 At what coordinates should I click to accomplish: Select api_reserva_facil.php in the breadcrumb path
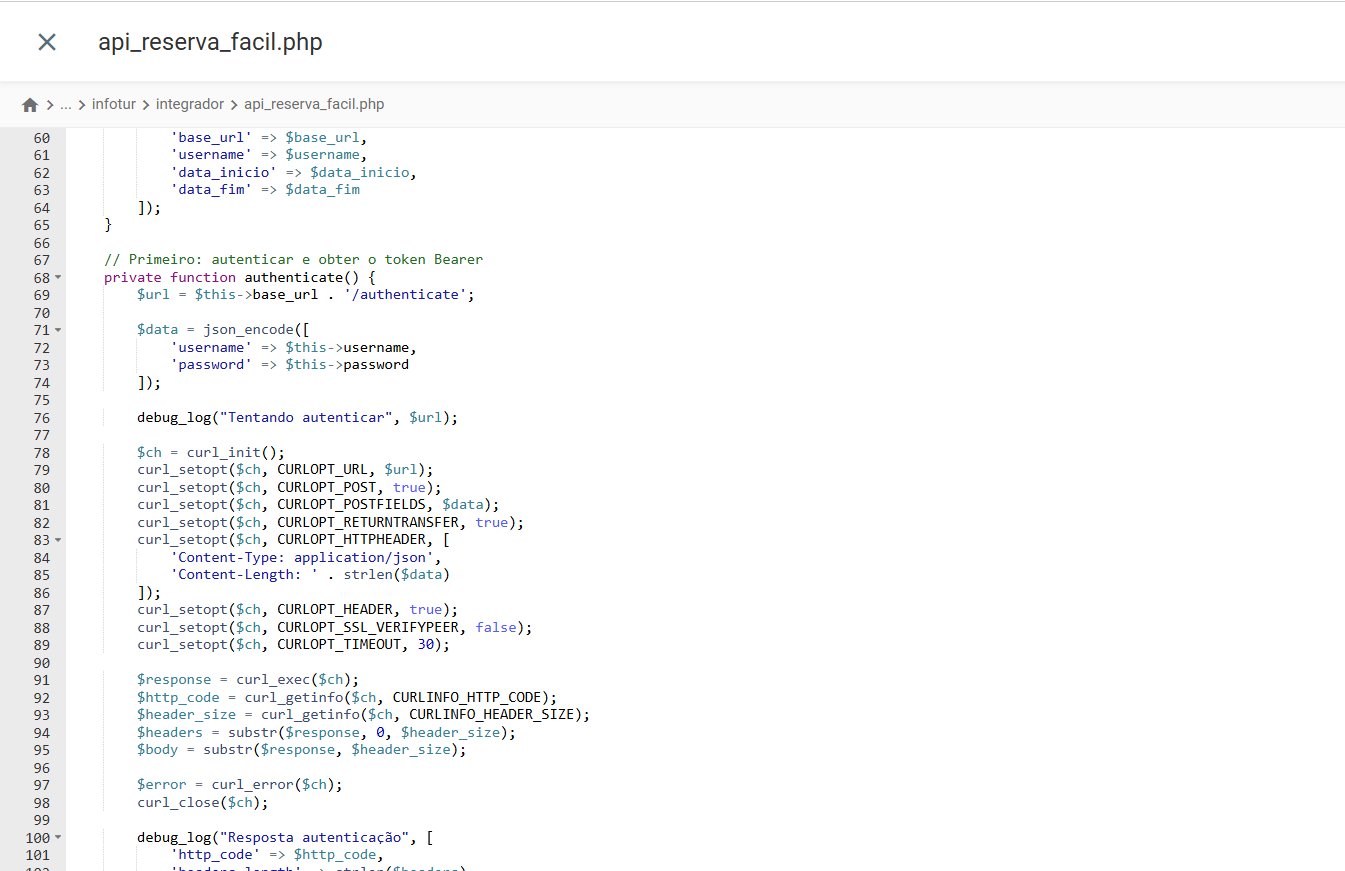[314, 103]
